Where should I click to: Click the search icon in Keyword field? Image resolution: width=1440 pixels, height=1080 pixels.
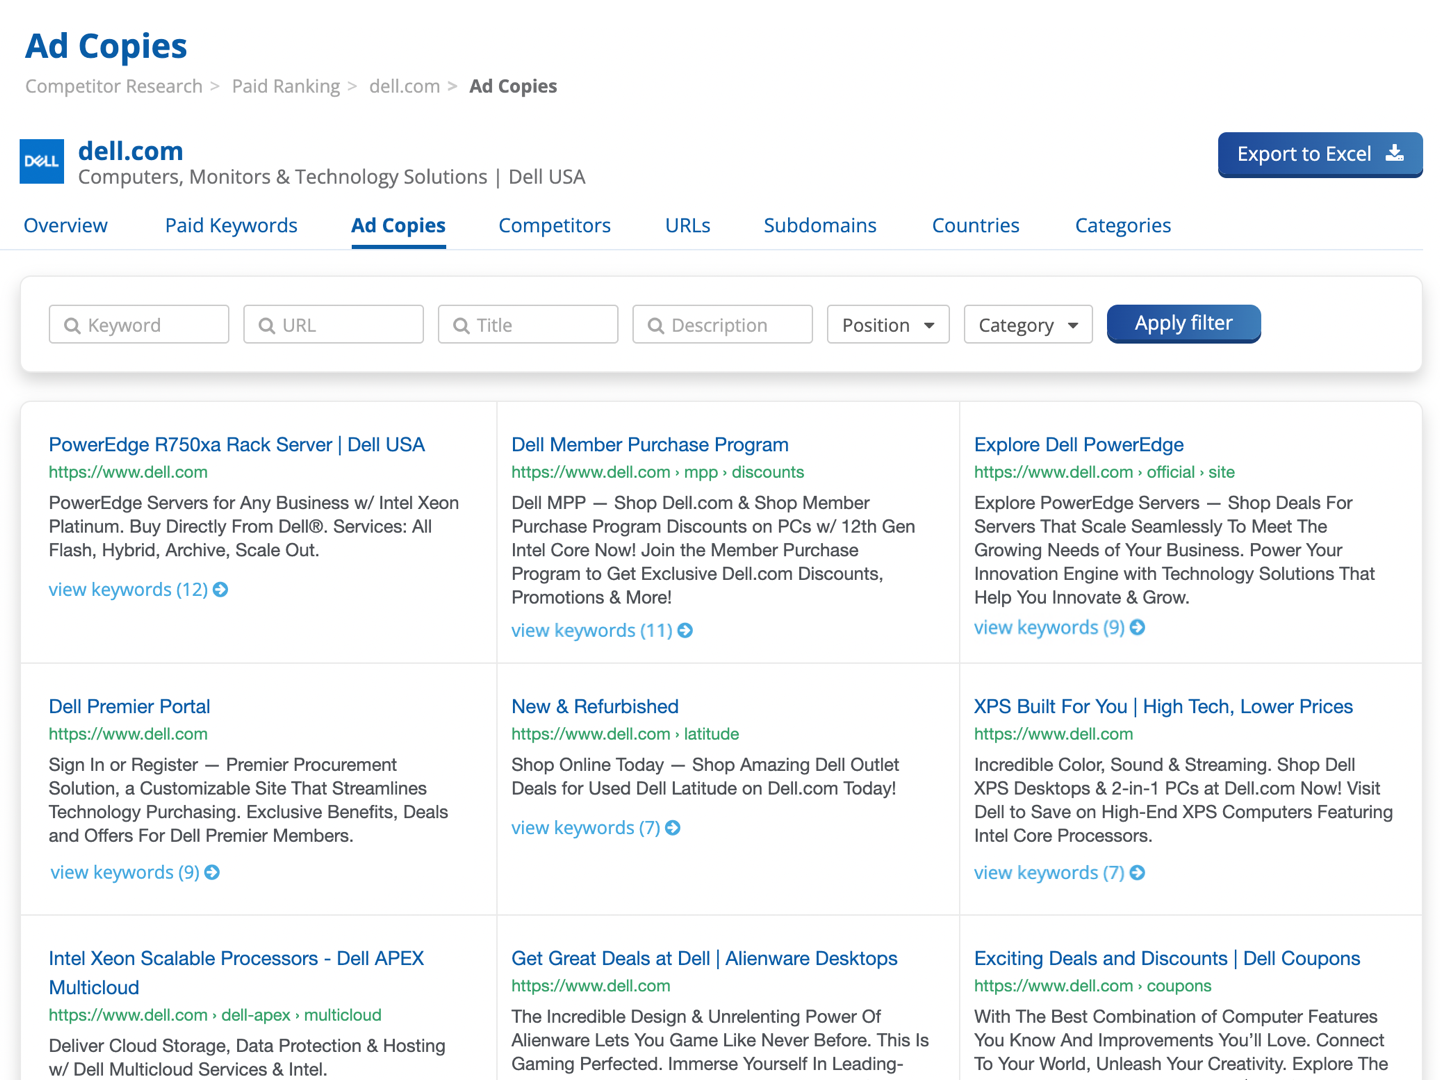point(72,325)
